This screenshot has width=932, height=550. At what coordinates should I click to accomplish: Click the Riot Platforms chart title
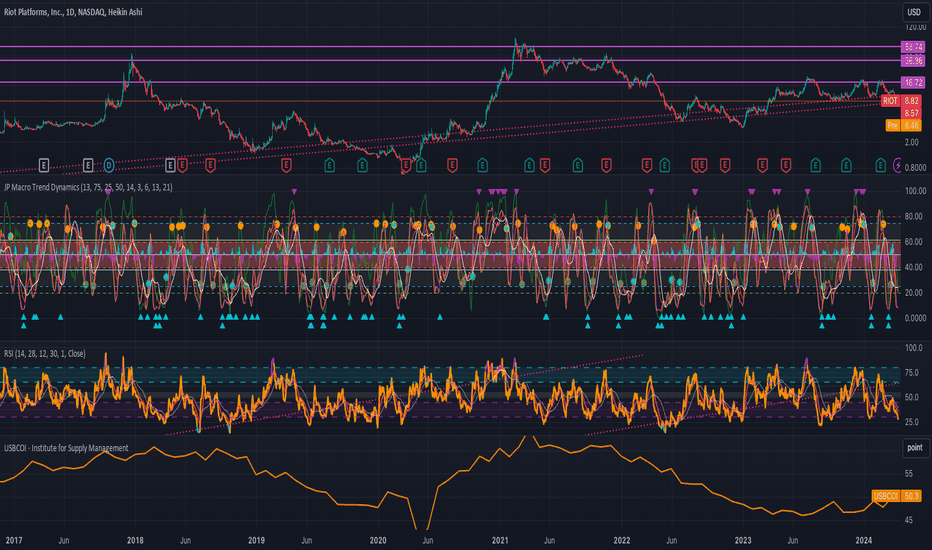73,12
